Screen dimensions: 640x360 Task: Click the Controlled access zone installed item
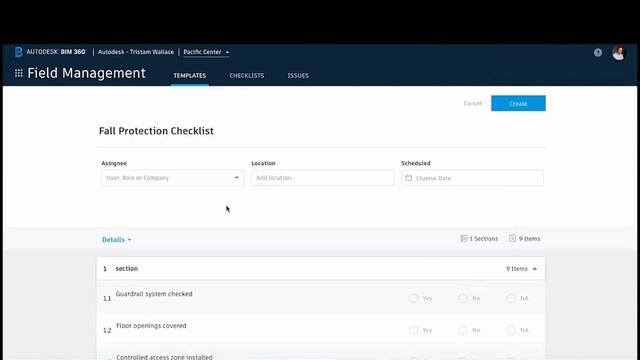(164, 357)
